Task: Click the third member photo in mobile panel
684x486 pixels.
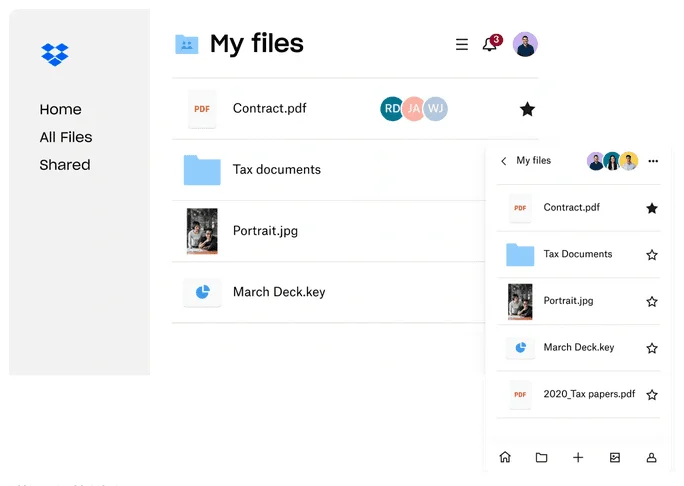Action: pyautogui.click(x=629, y=161)
